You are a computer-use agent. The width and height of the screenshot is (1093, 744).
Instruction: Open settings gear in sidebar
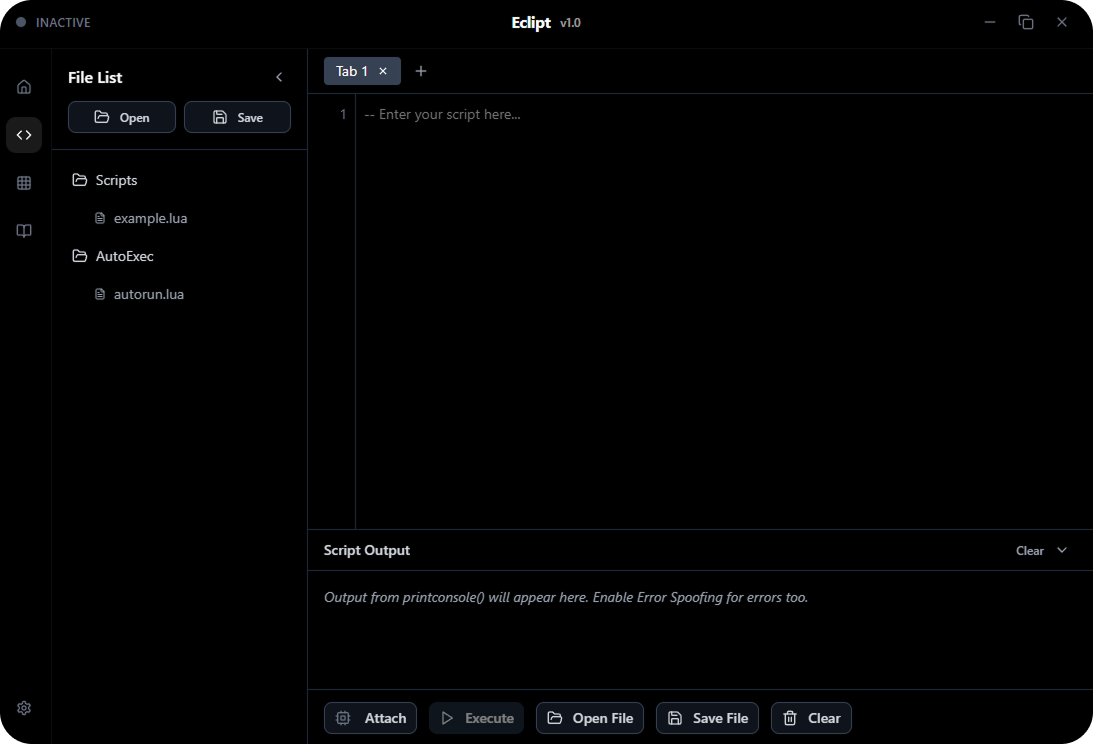[24, 708]
